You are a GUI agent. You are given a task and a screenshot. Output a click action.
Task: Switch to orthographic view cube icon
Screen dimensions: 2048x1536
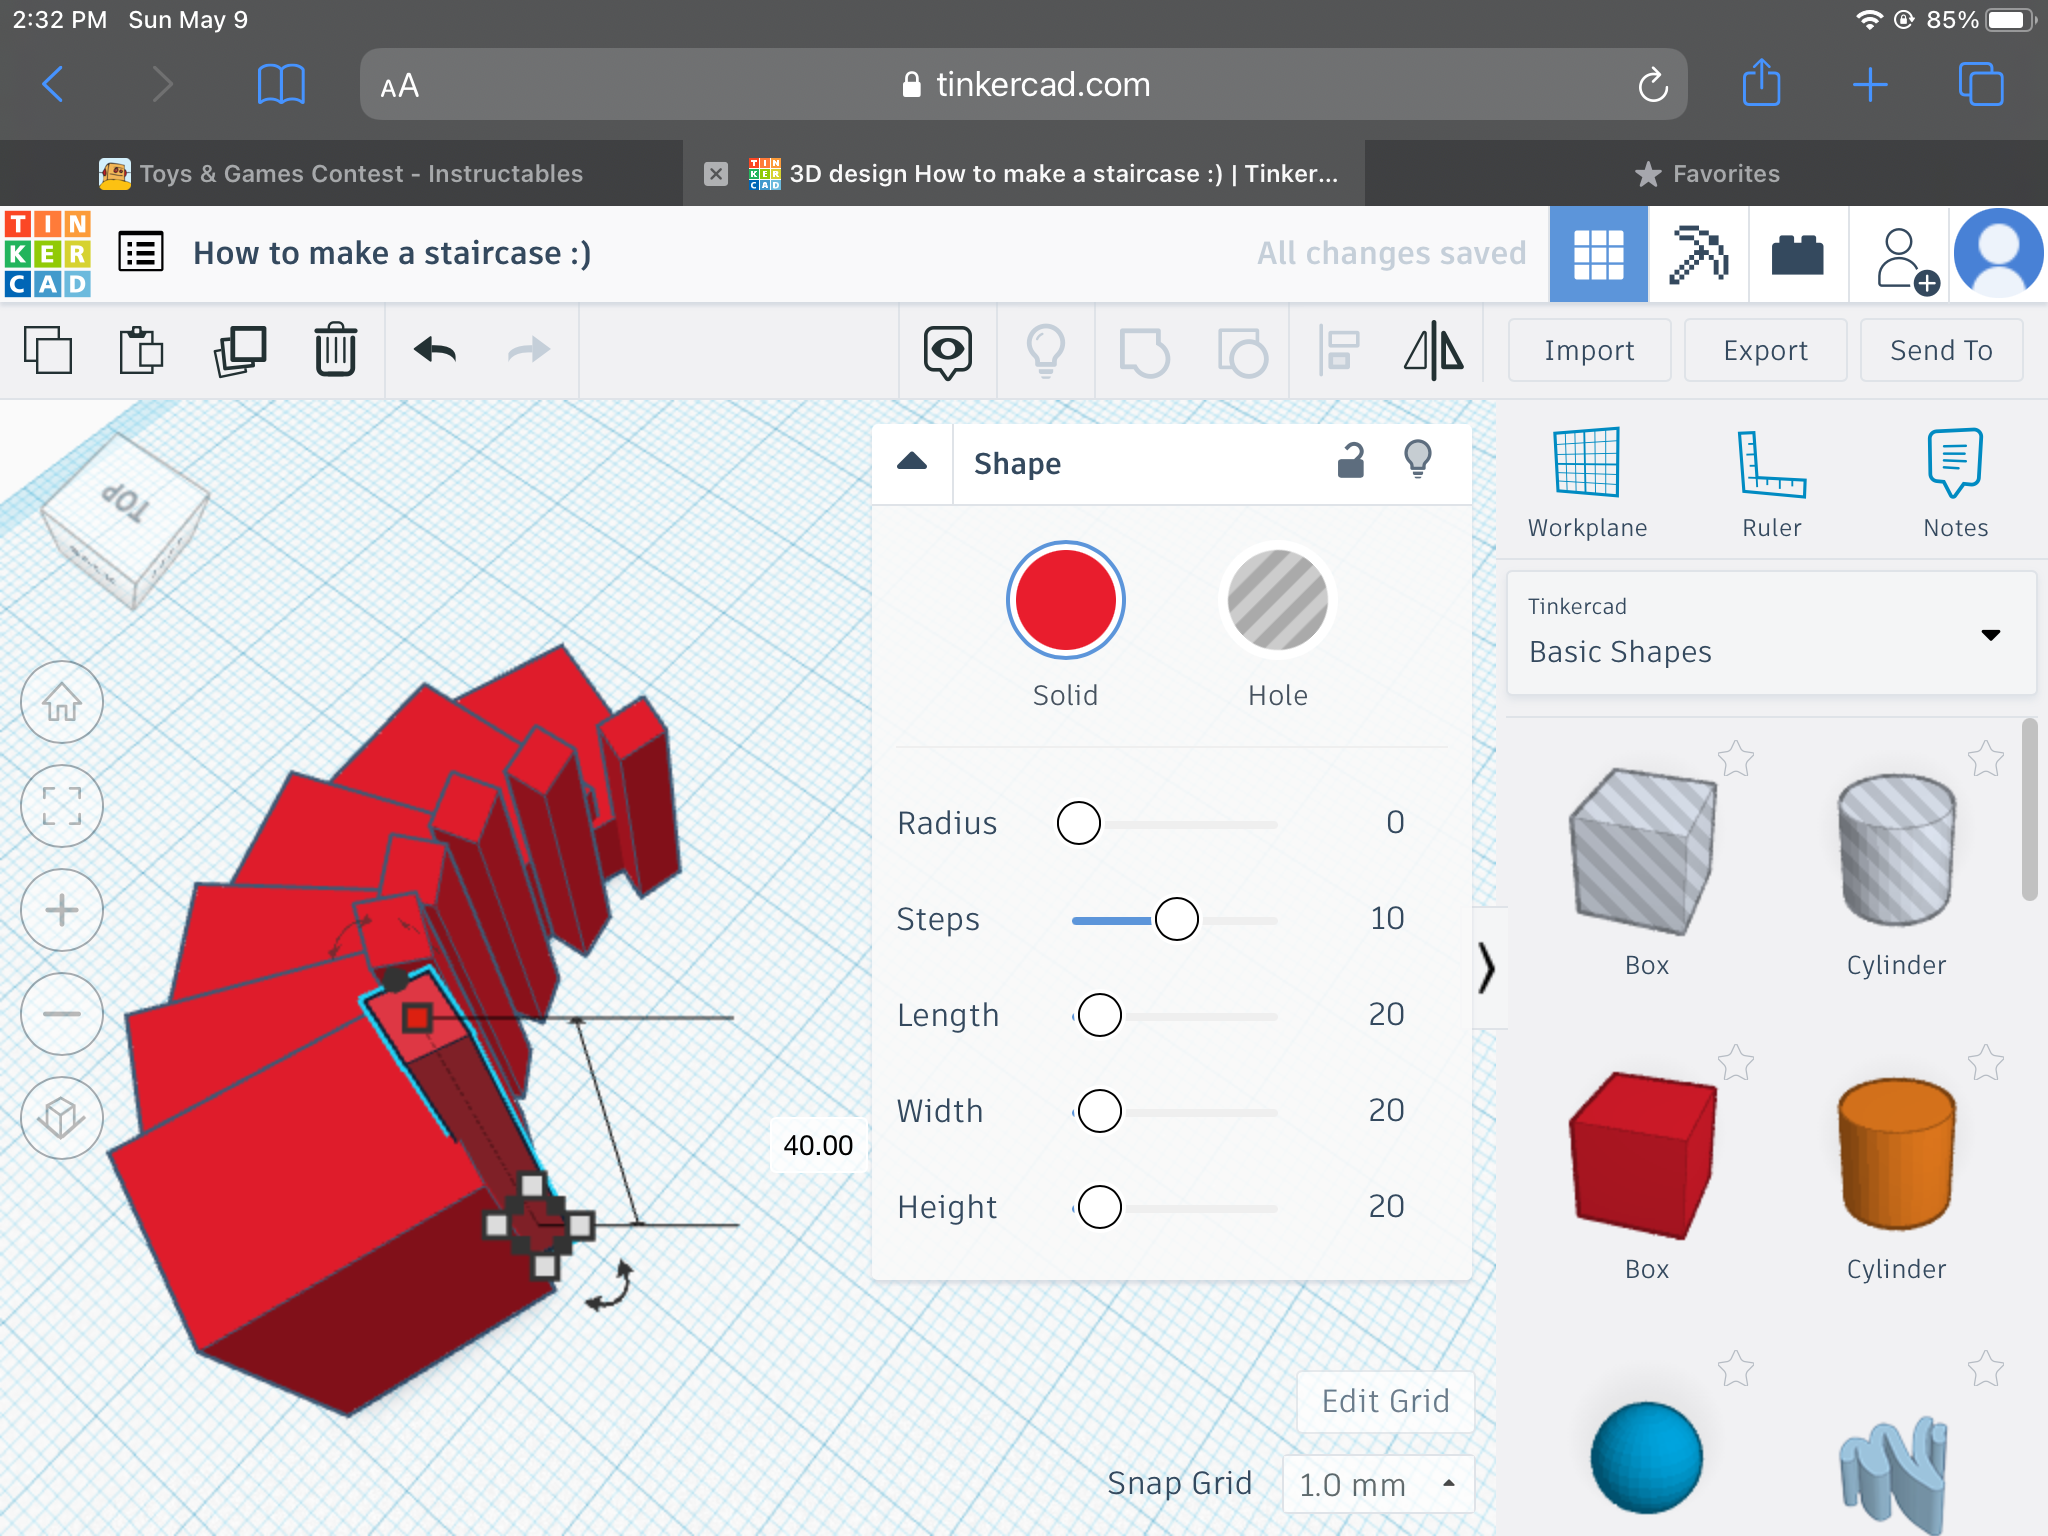point(62,1118)
